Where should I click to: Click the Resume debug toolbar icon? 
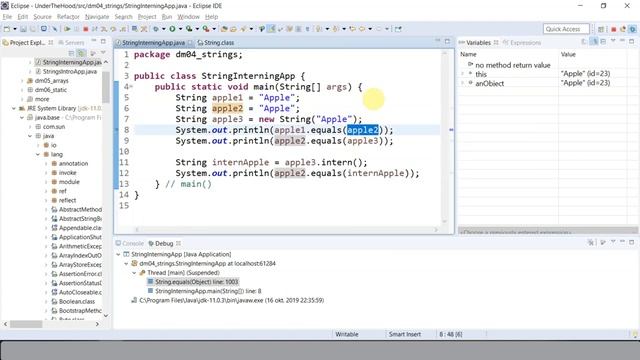pyautogui.click(x=67, y=29)
